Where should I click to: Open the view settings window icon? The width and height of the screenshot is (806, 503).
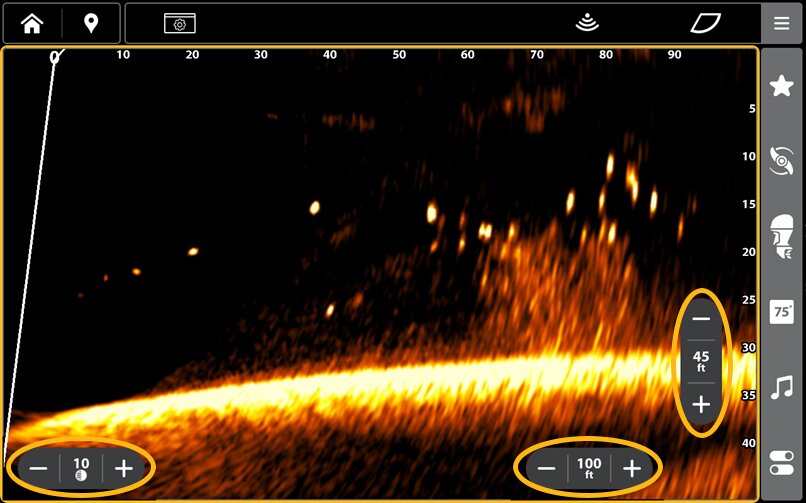coord(179,24)
